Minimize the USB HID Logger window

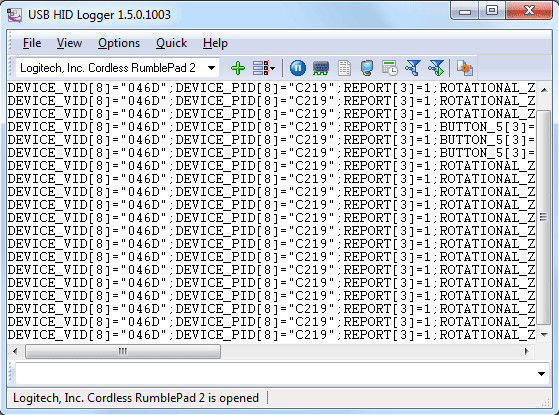tap(465, 11)
